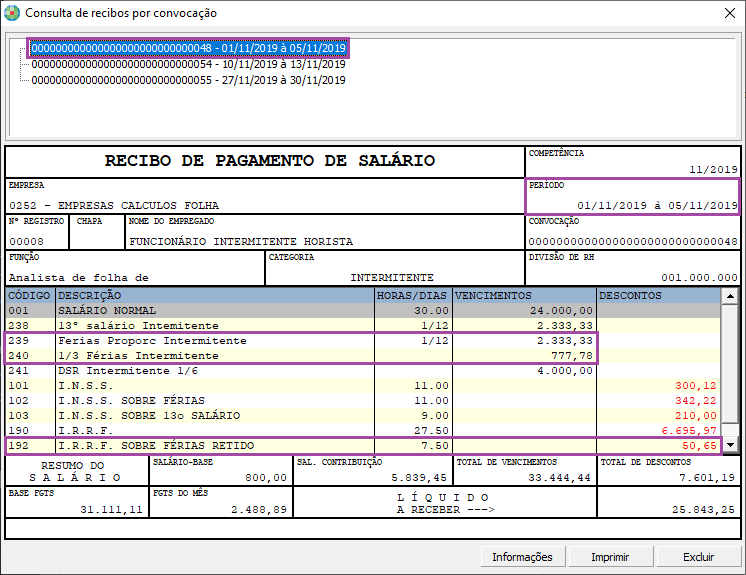Screen dimensions: 746x575
Task: Select the DSR Intermitente 1/6 row
Action: [363, 370]
